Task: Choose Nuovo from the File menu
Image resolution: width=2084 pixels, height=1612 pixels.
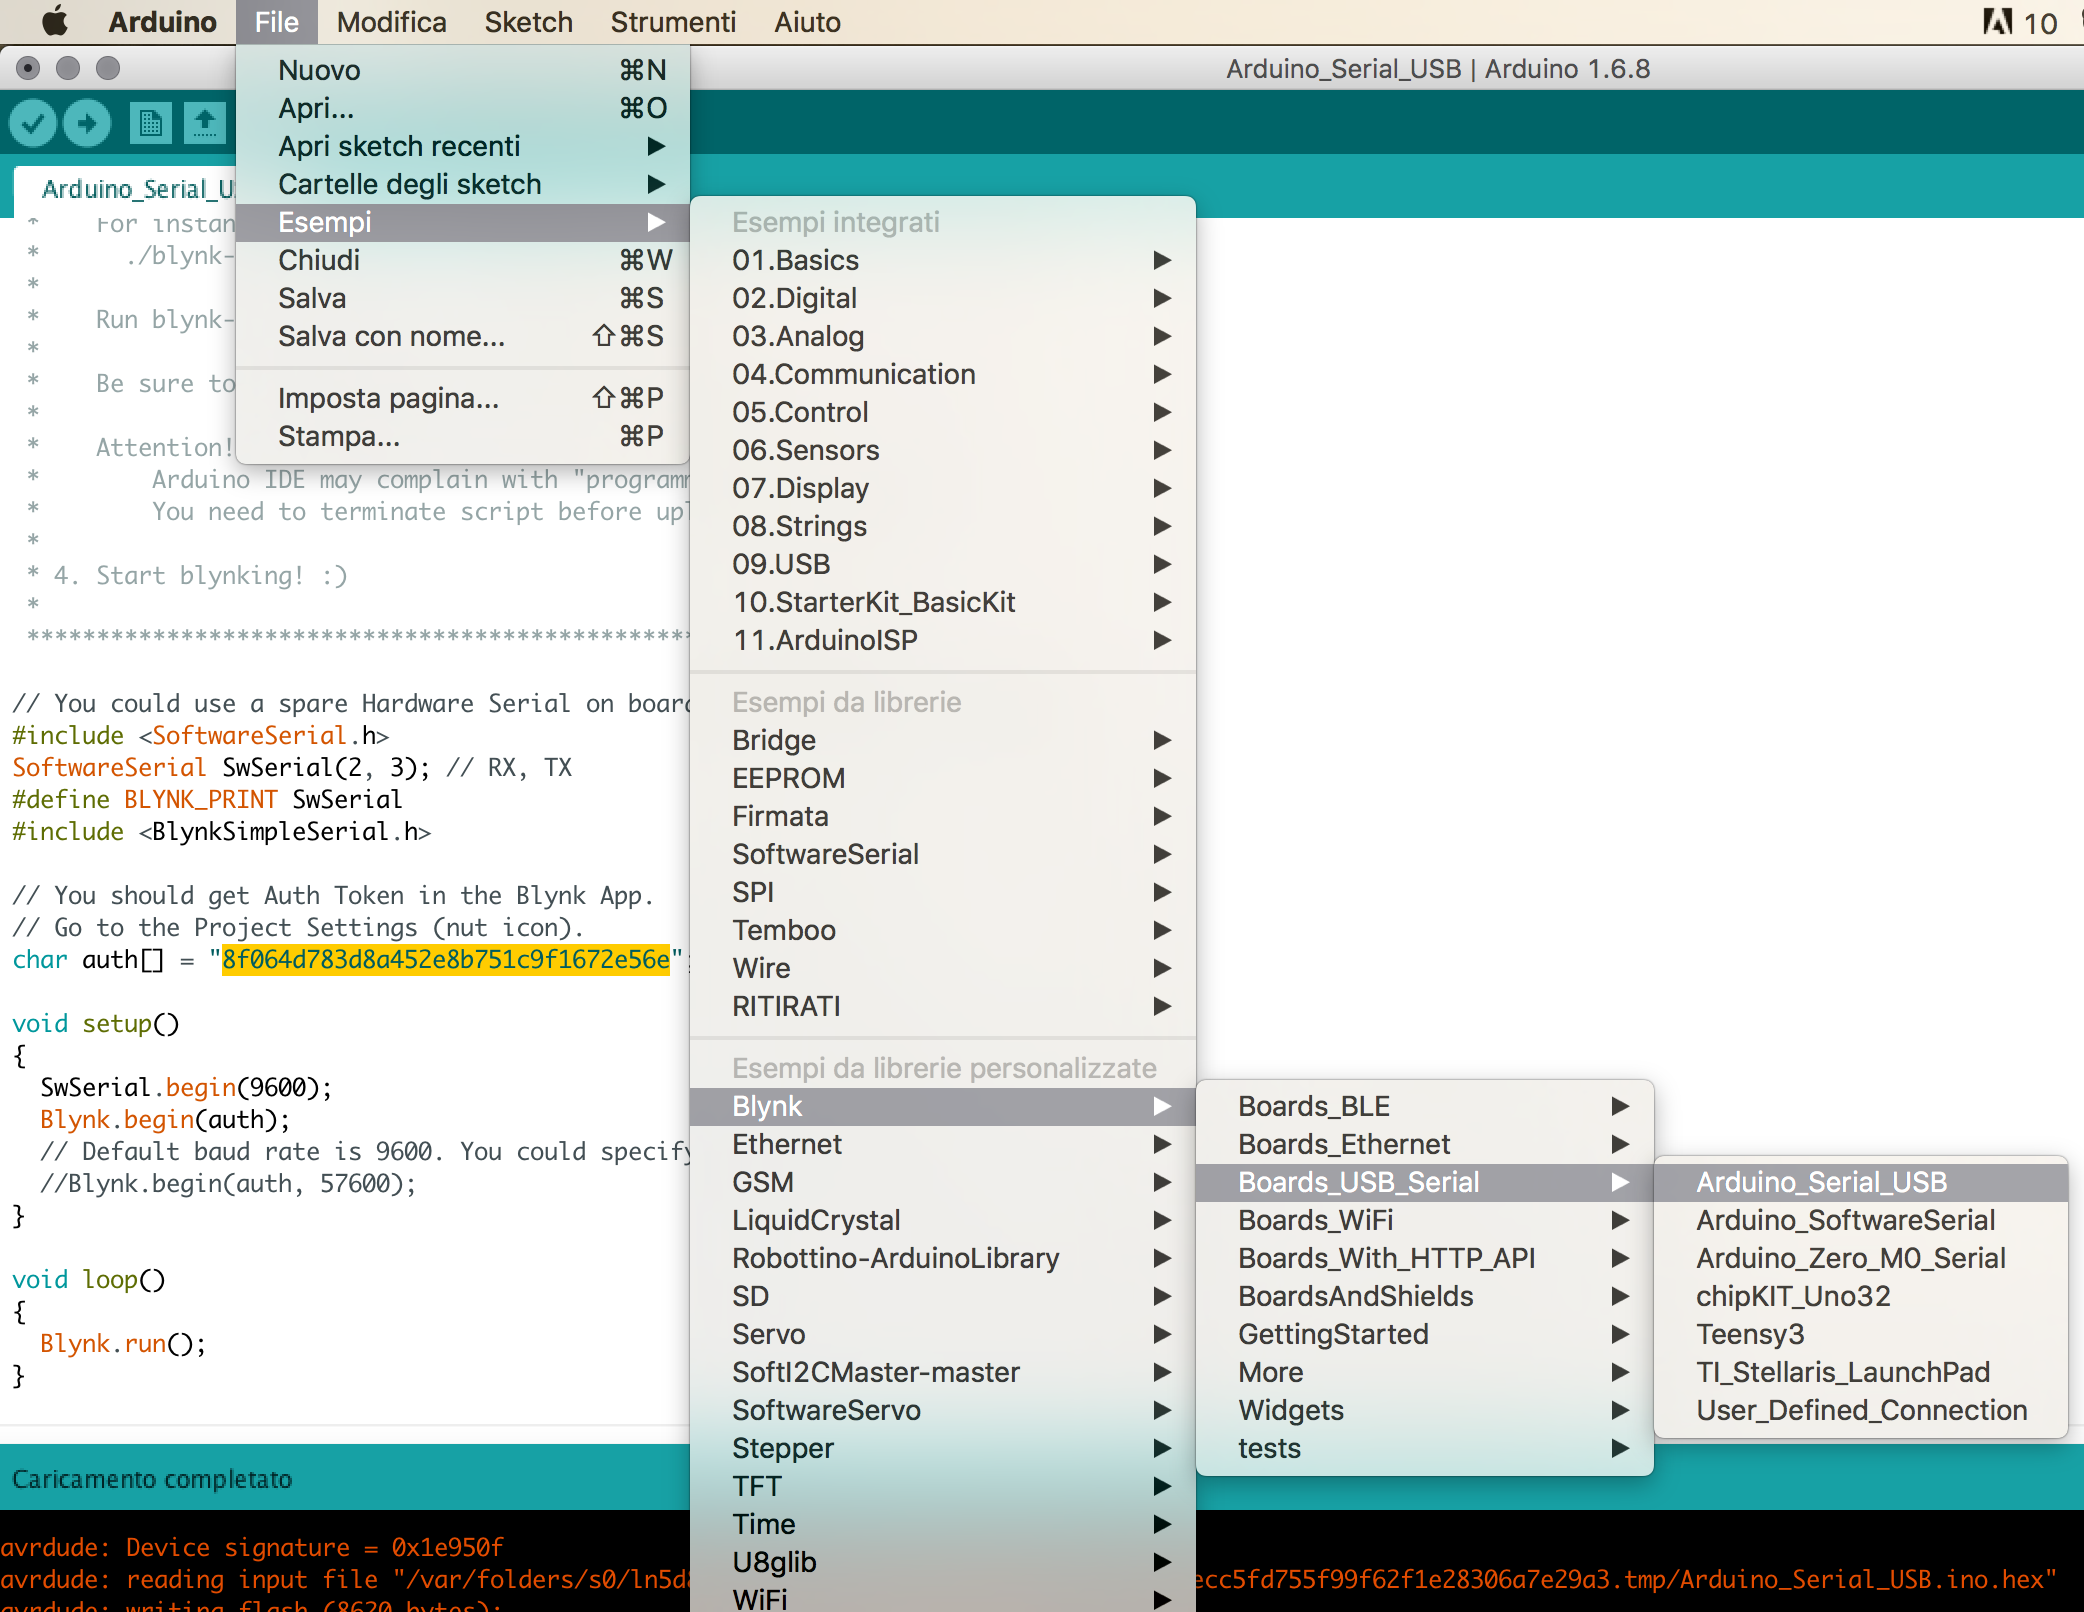Action: tap(462, 70)
